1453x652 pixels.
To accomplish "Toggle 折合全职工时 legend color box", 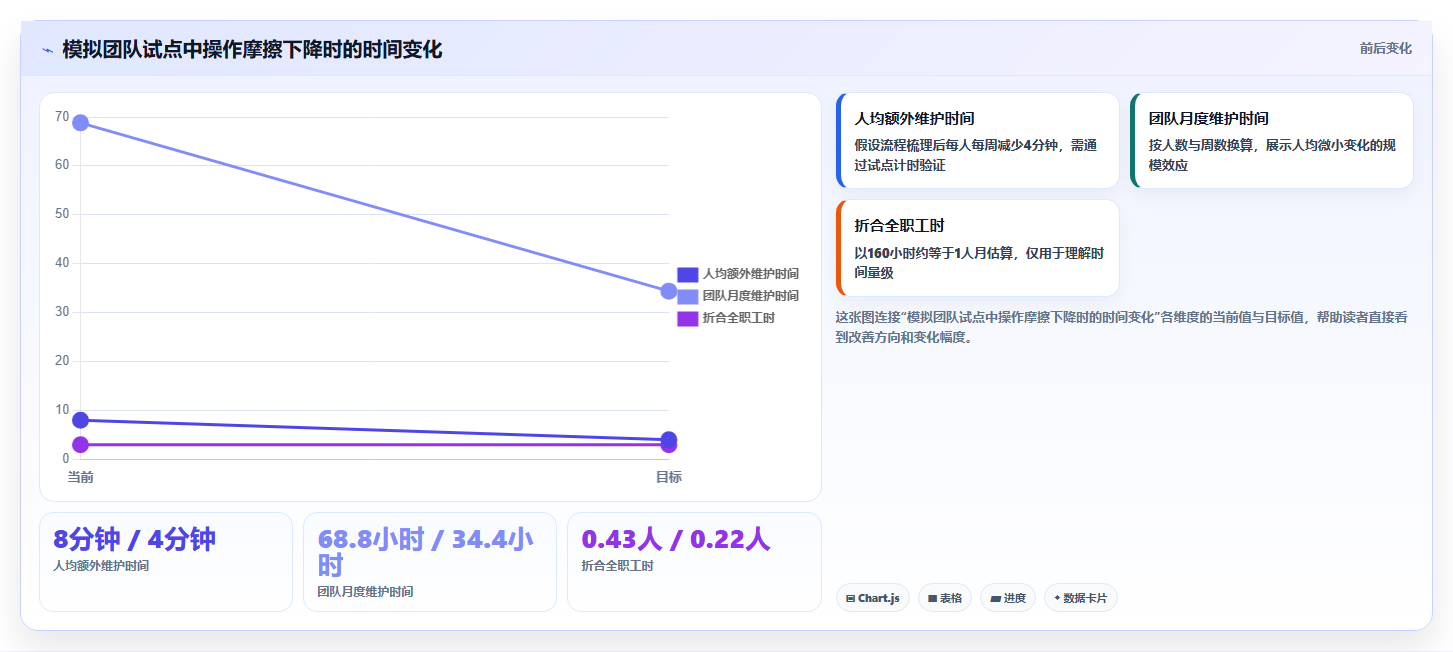I will pos(688,318).
